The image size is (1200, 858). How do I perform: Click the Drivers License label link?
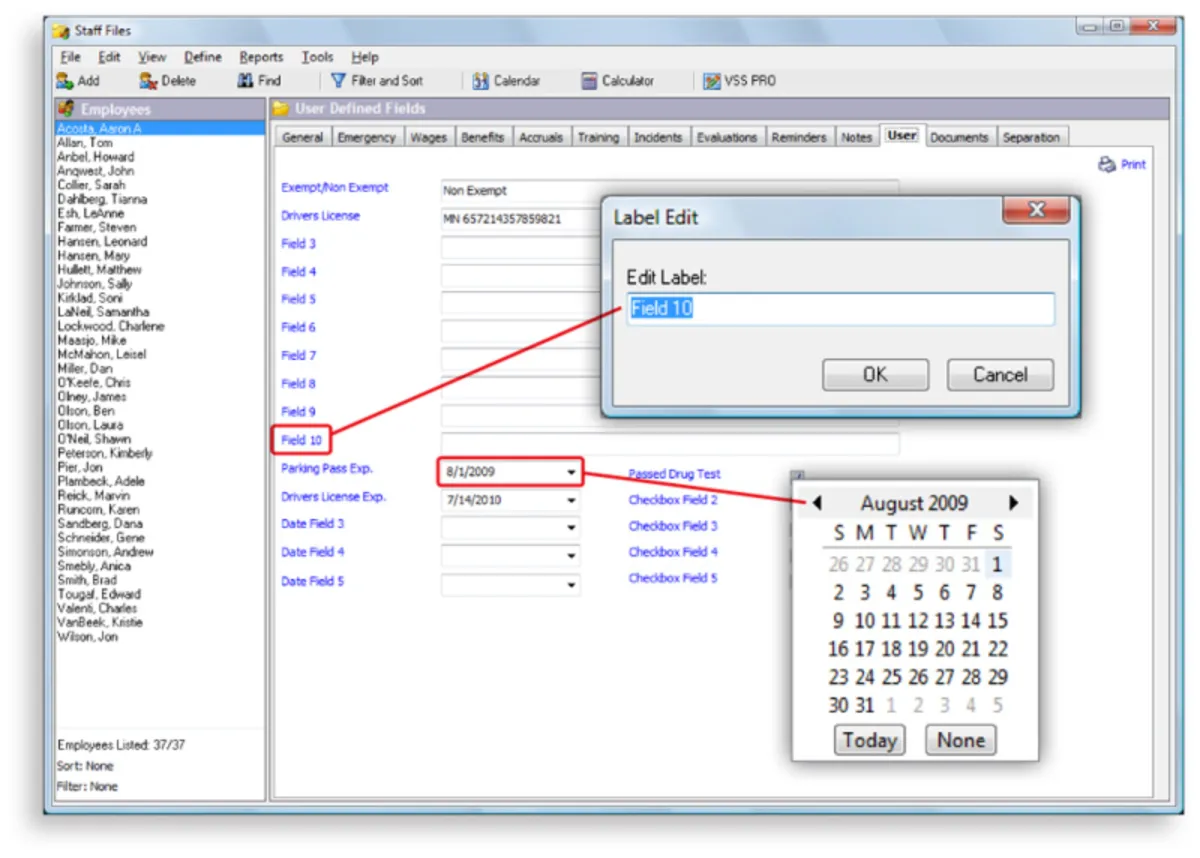pyautogui.click(x=320, y=216)
